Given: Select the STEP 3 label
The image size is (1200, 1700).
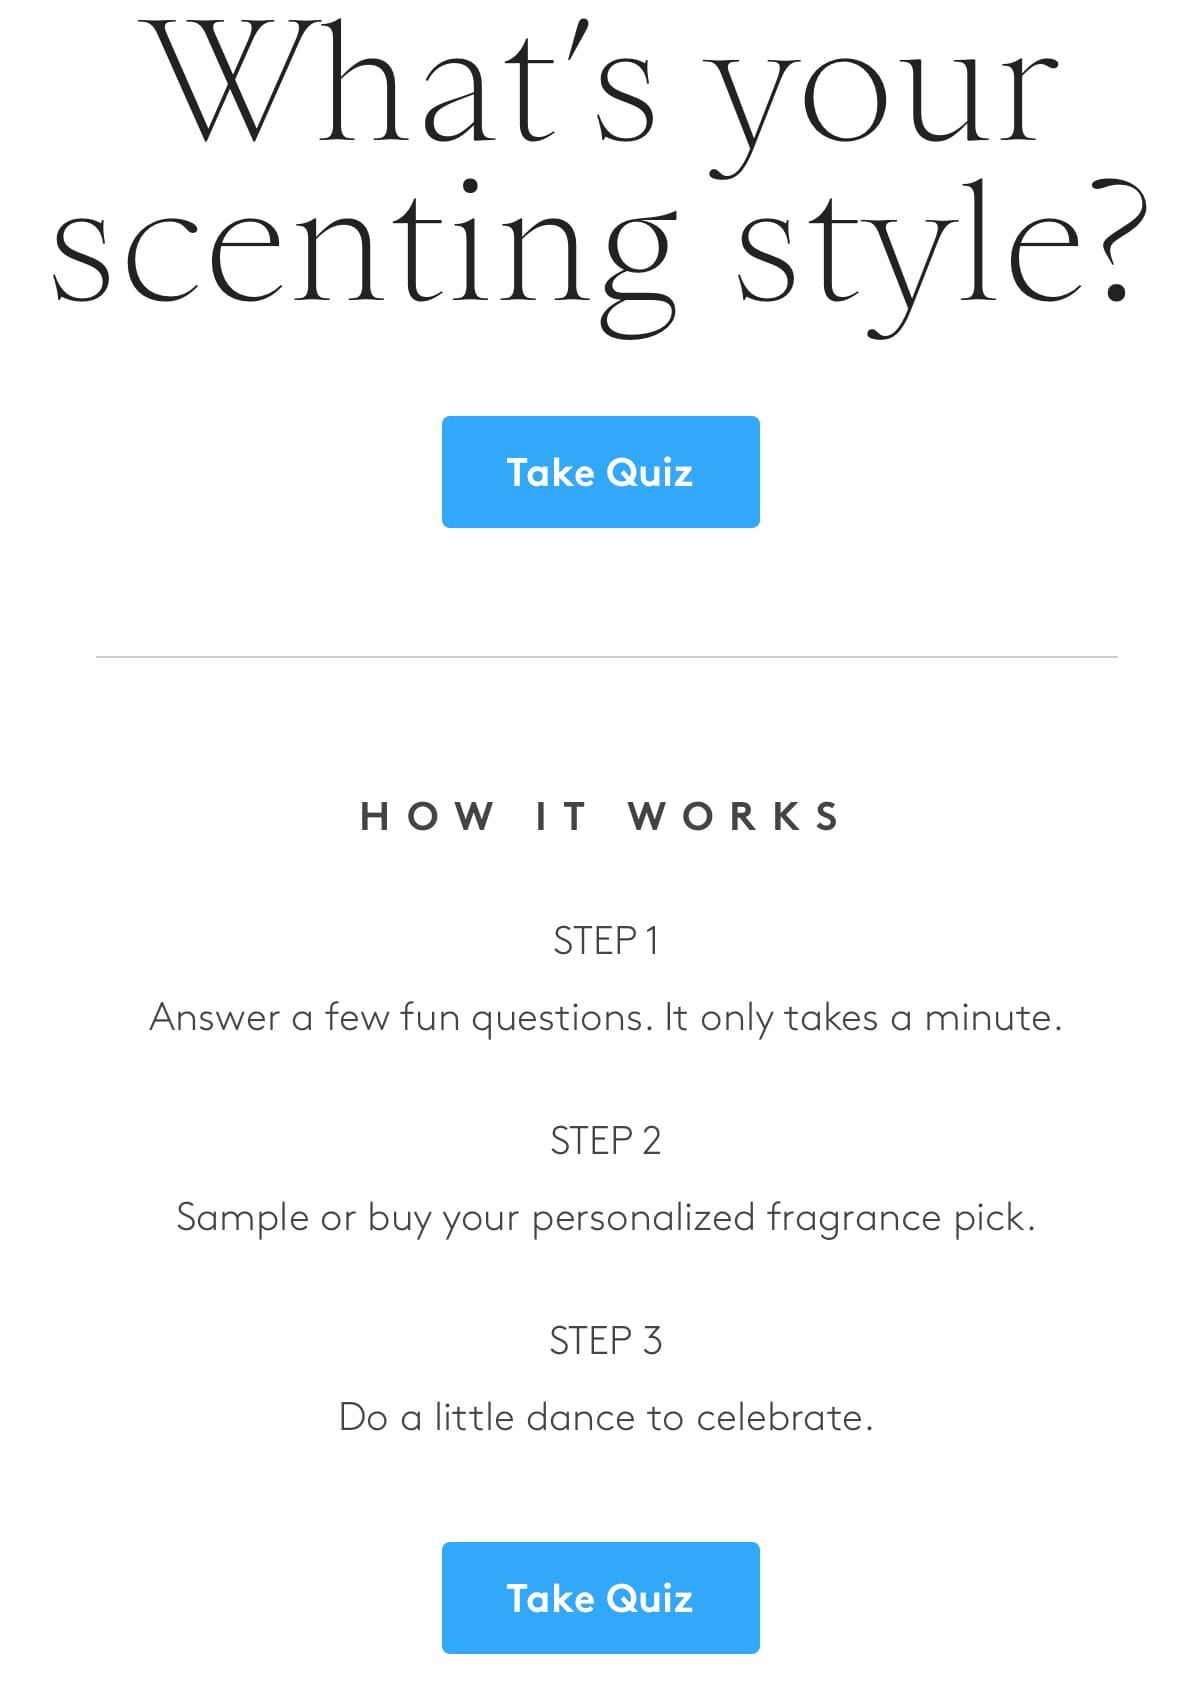Looking at the screenshot, I should pyautogui.click(x=606, y=1341).
